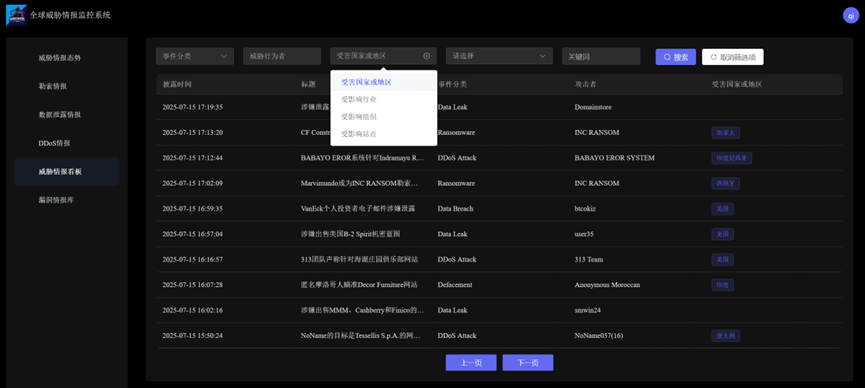Click the 搜索 search button

(676, 57)
